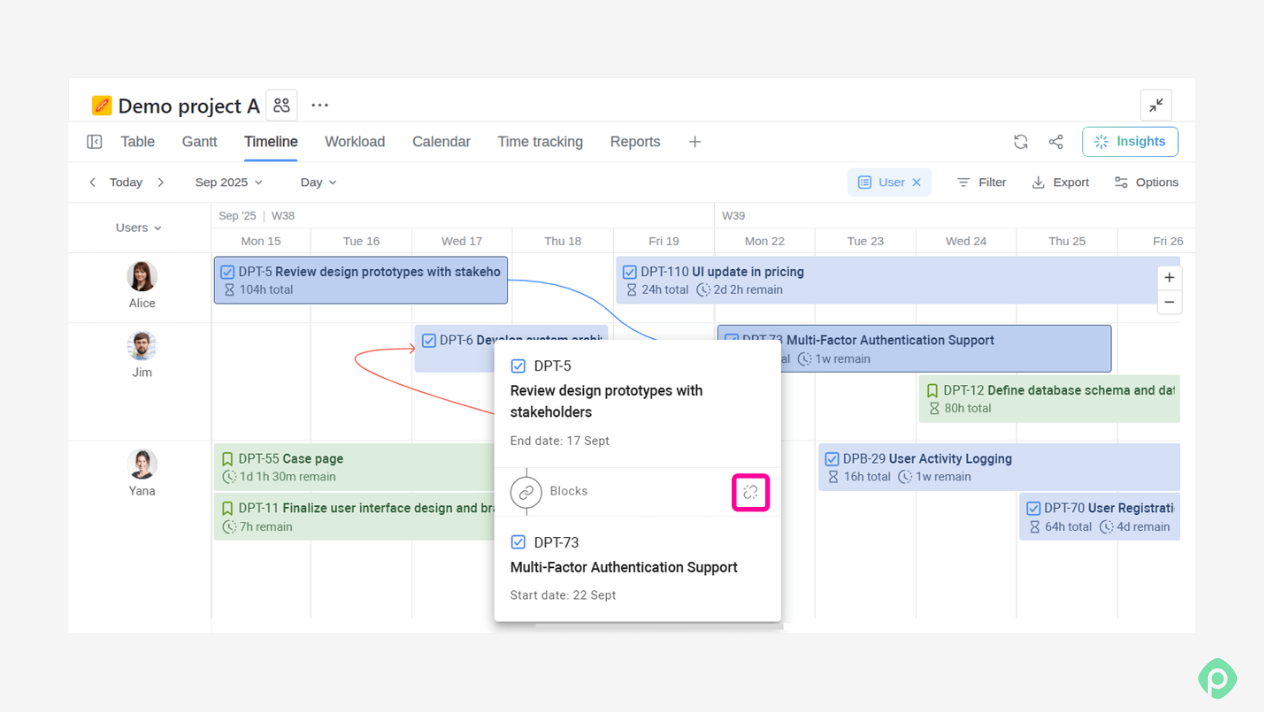Viewport: 1264px width, 712px height.
Task: Click the clock icon on DPT-110 card
Action: tap(704, 290)
